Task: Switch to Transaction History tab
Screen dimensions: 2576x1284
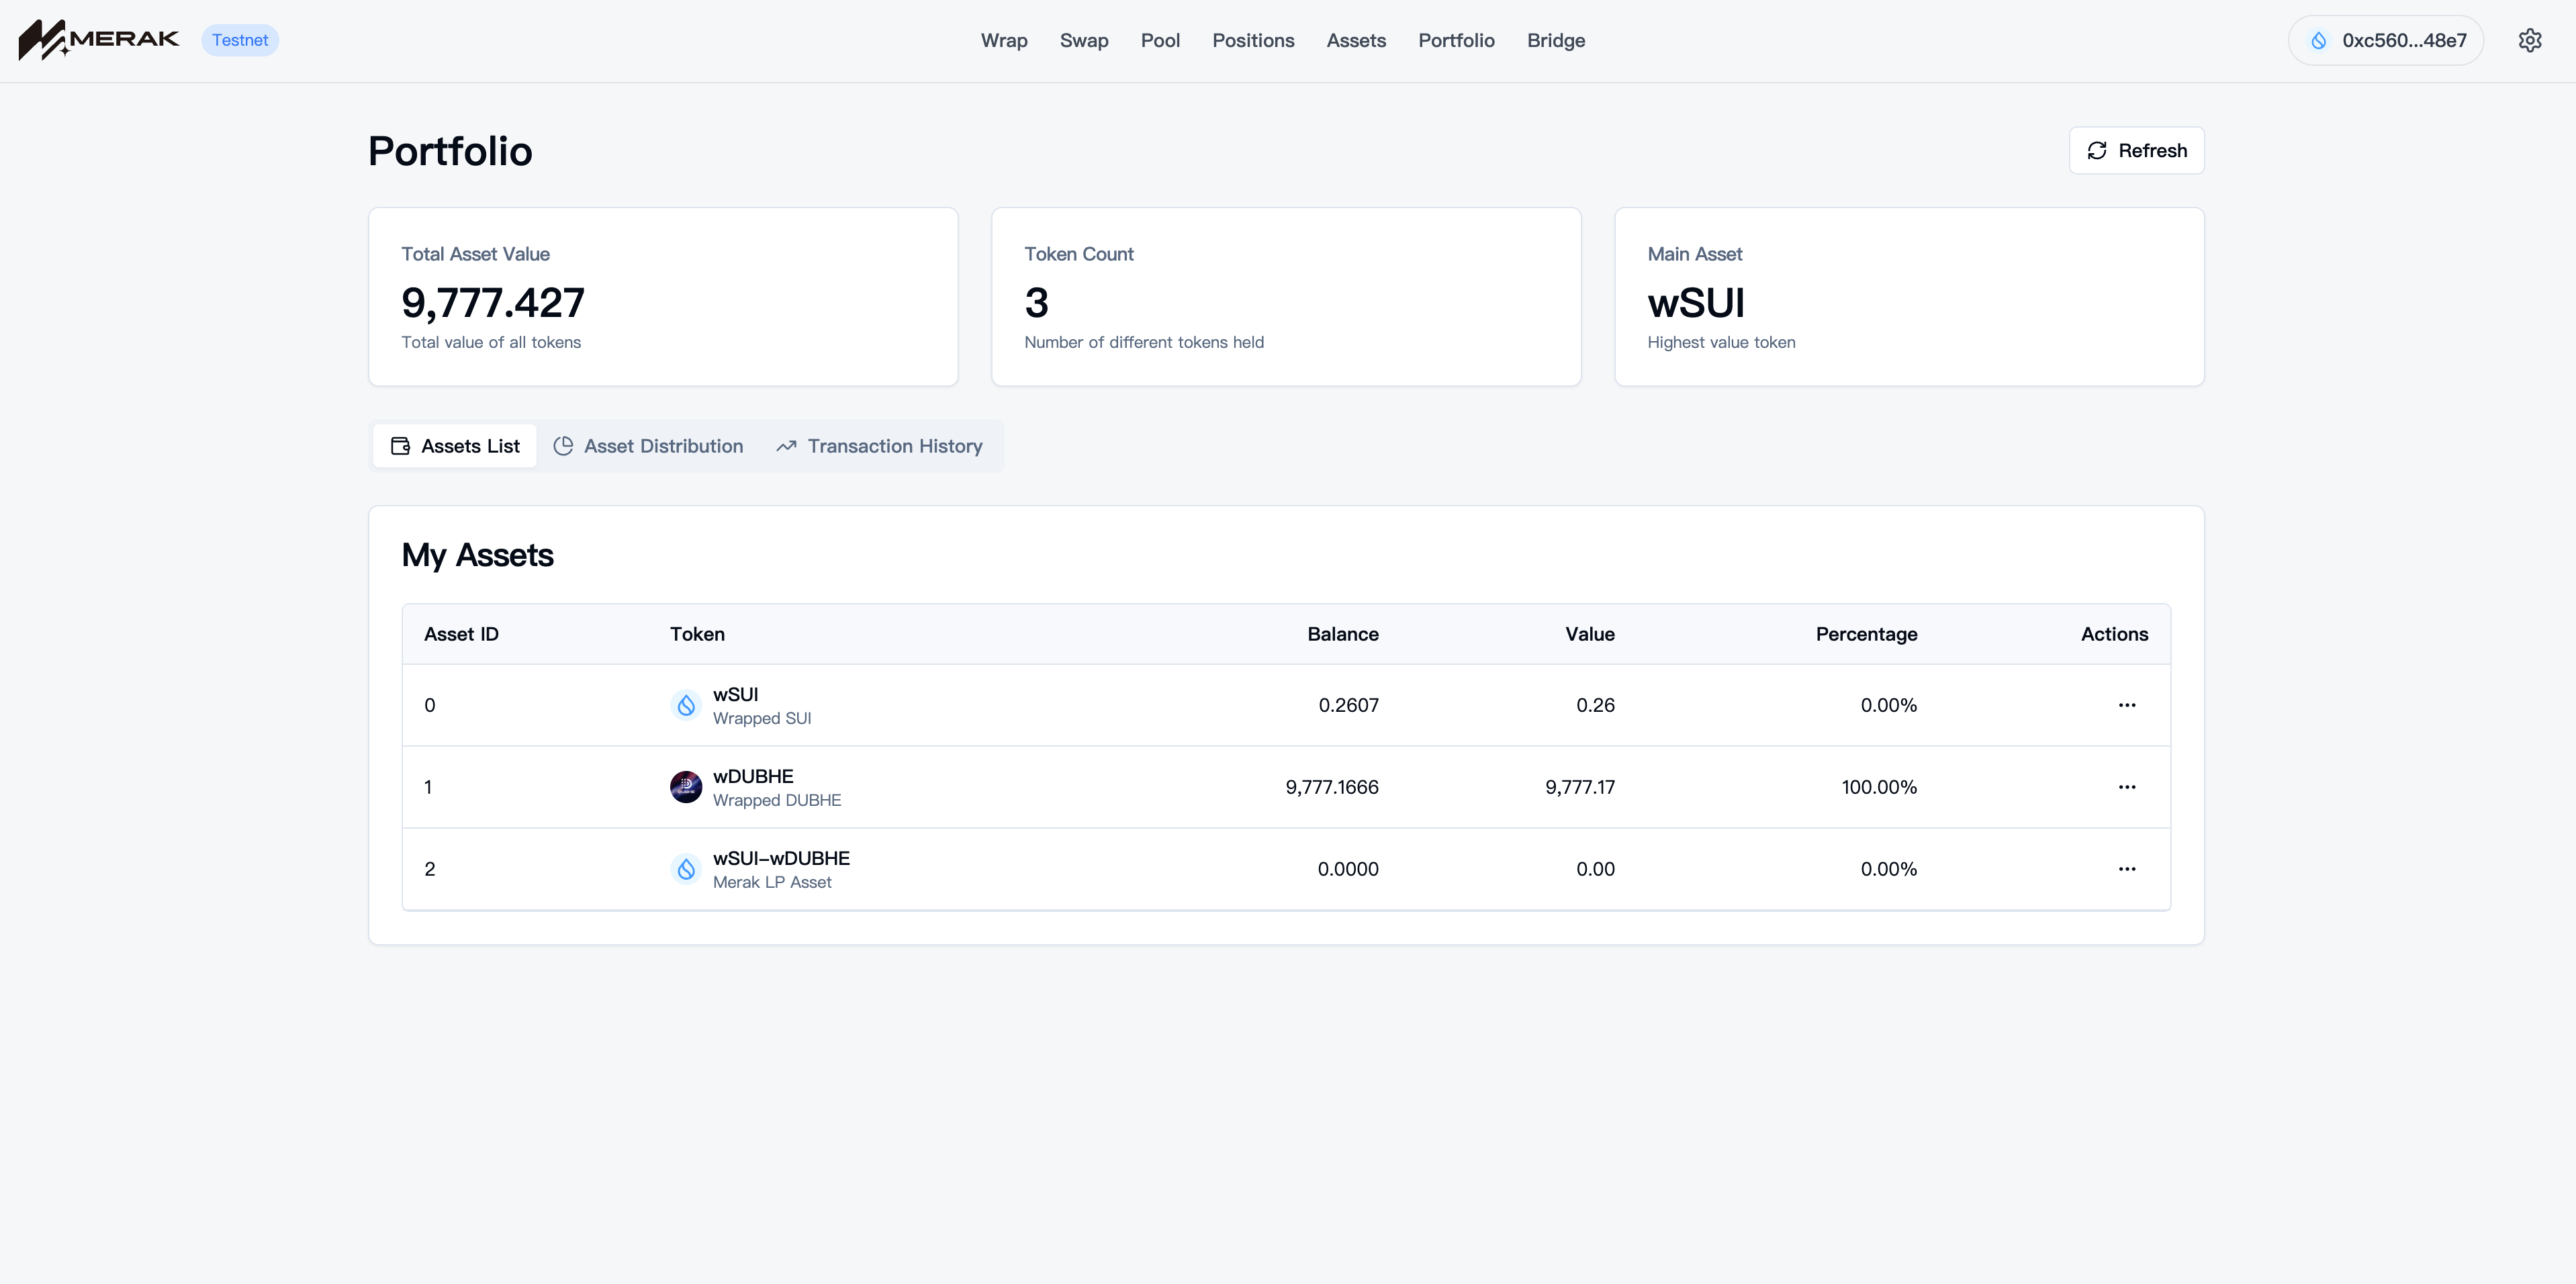Action: coord(879,446)
